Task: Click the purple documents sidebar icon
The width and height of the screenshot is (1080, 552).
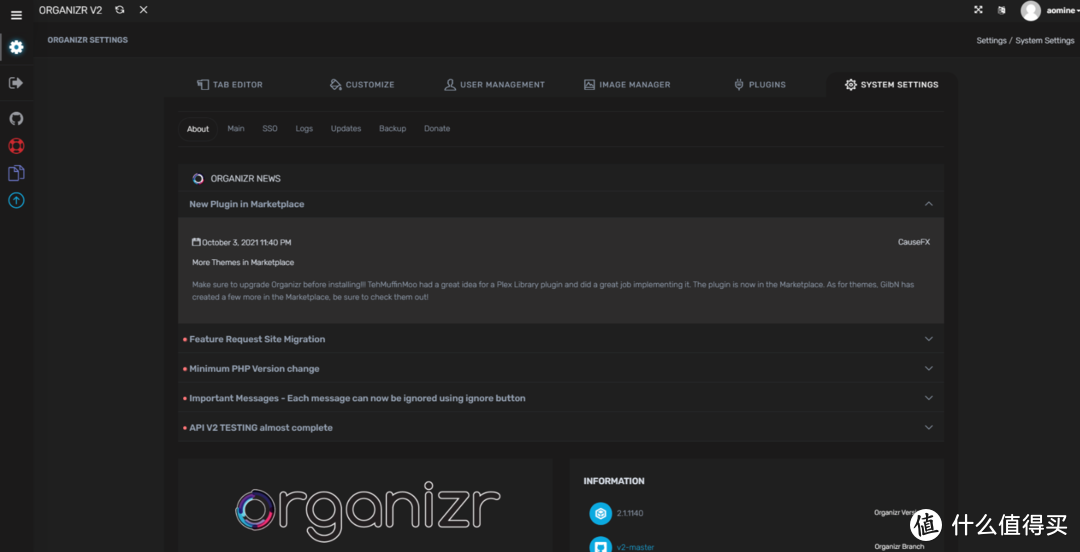Action: (16, 173)
